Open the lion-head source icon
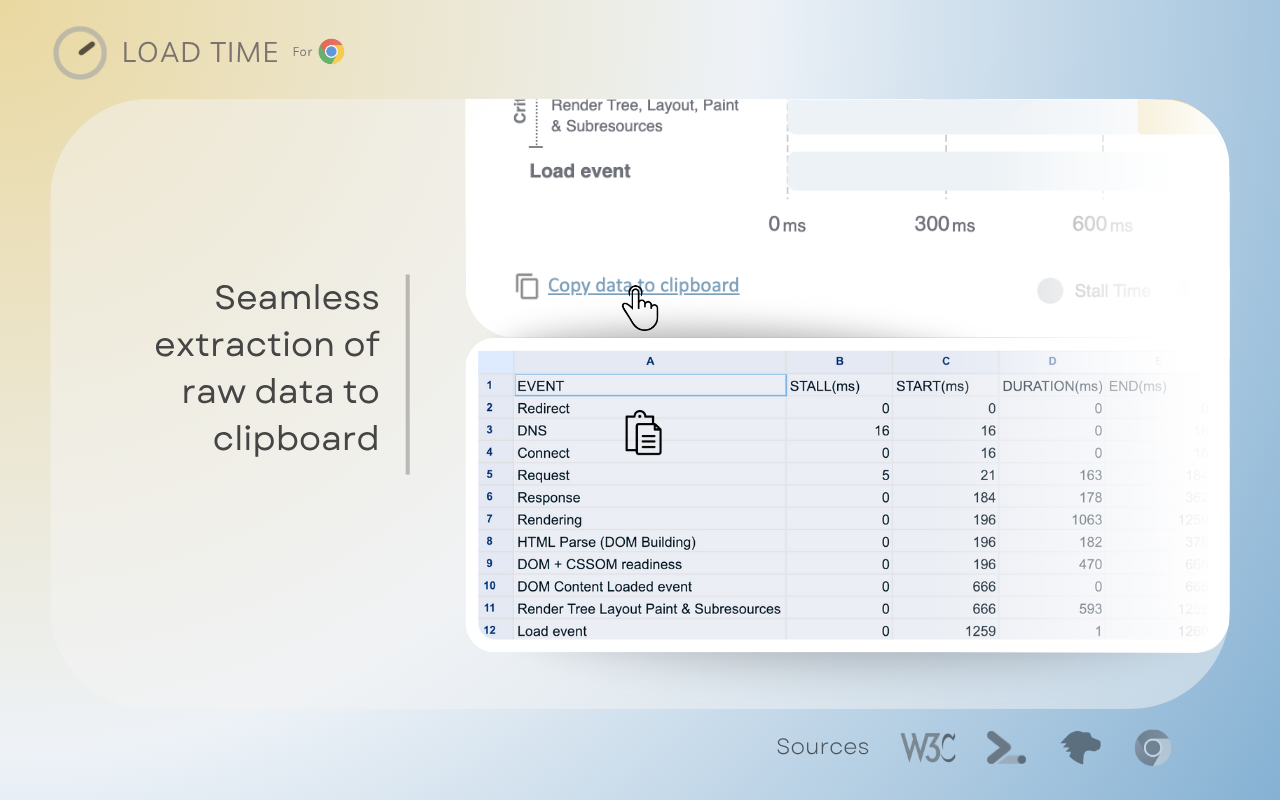This screenshot has height=800, width=1280. (1080, 748)
